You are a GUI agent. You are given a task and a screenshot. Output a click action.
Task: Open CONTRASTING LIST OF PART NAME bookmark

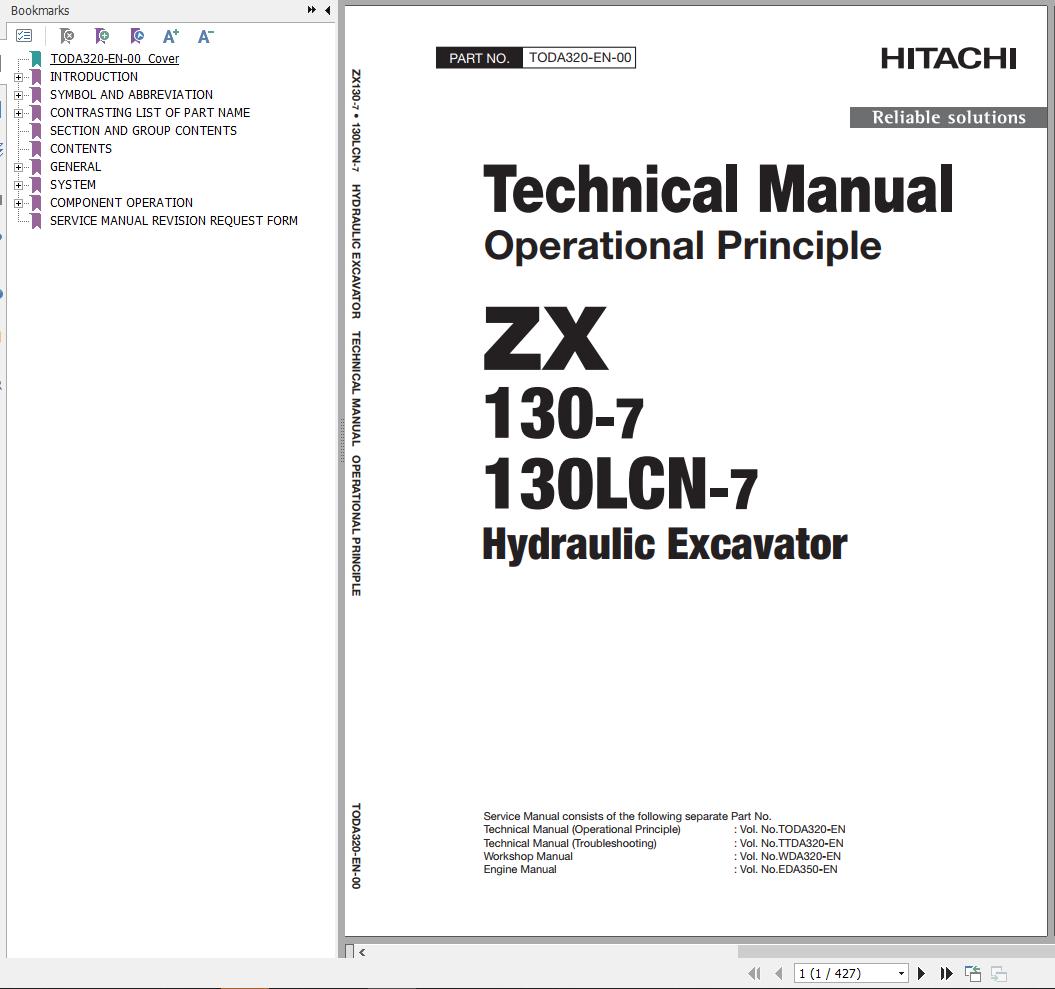point(150,112)
